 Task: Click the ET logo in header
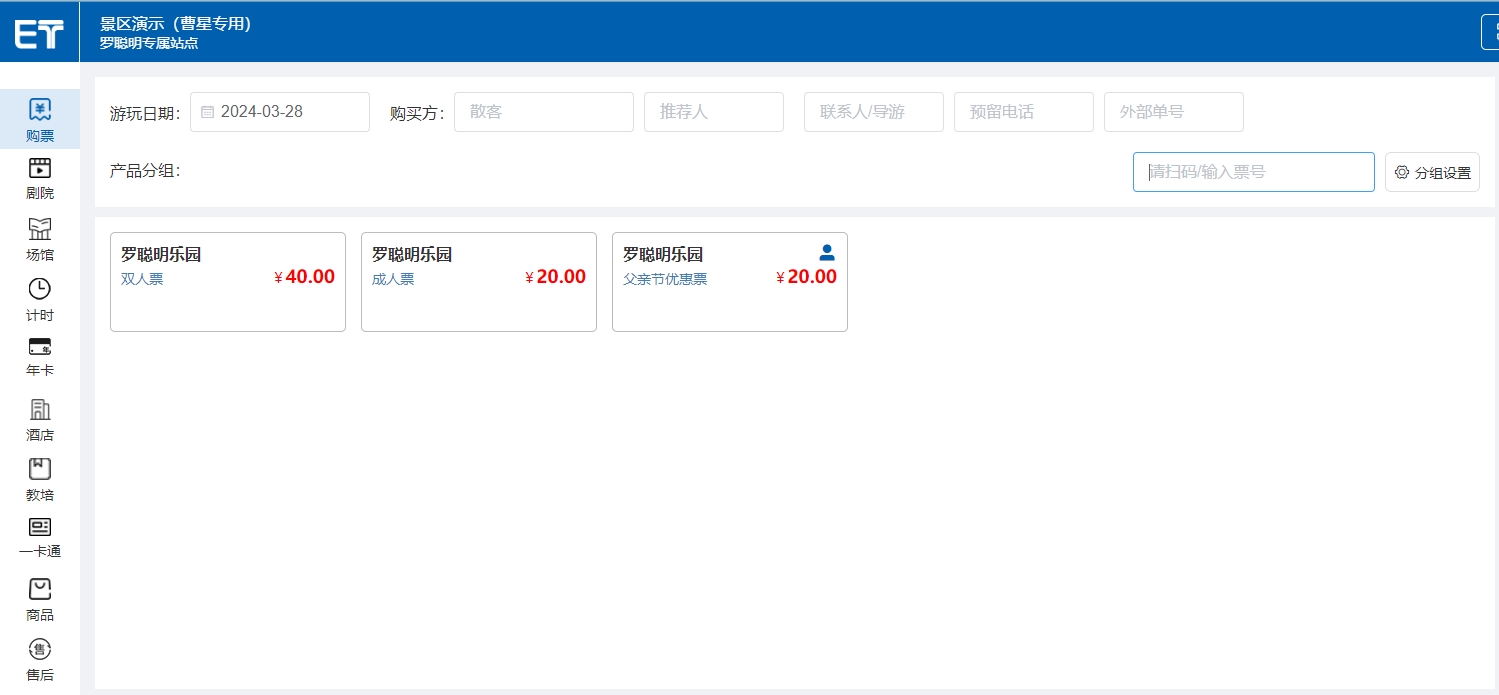39,34
